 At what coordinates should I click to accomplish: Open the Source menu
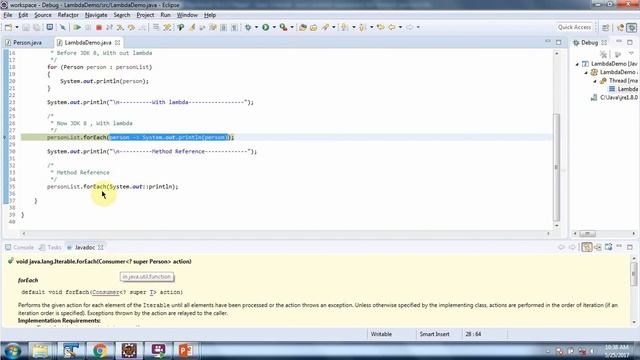(43, 15)
